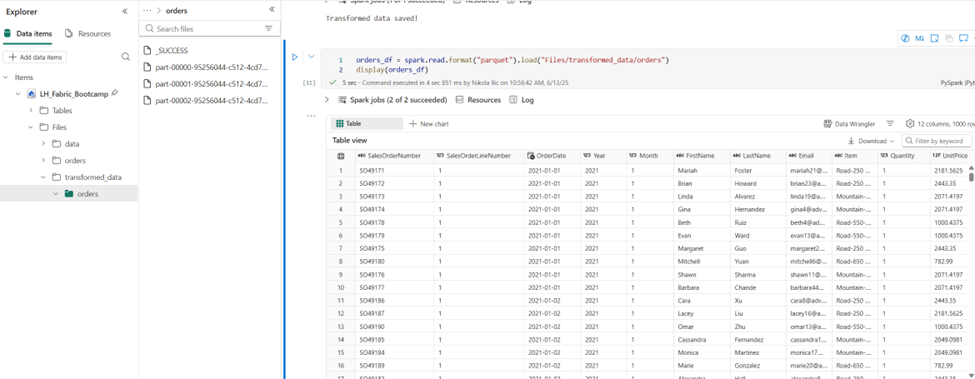This screenshot has height=379, width=975.
Task: Run the notebook cell with play icon
Action: (x=295, y=57)
